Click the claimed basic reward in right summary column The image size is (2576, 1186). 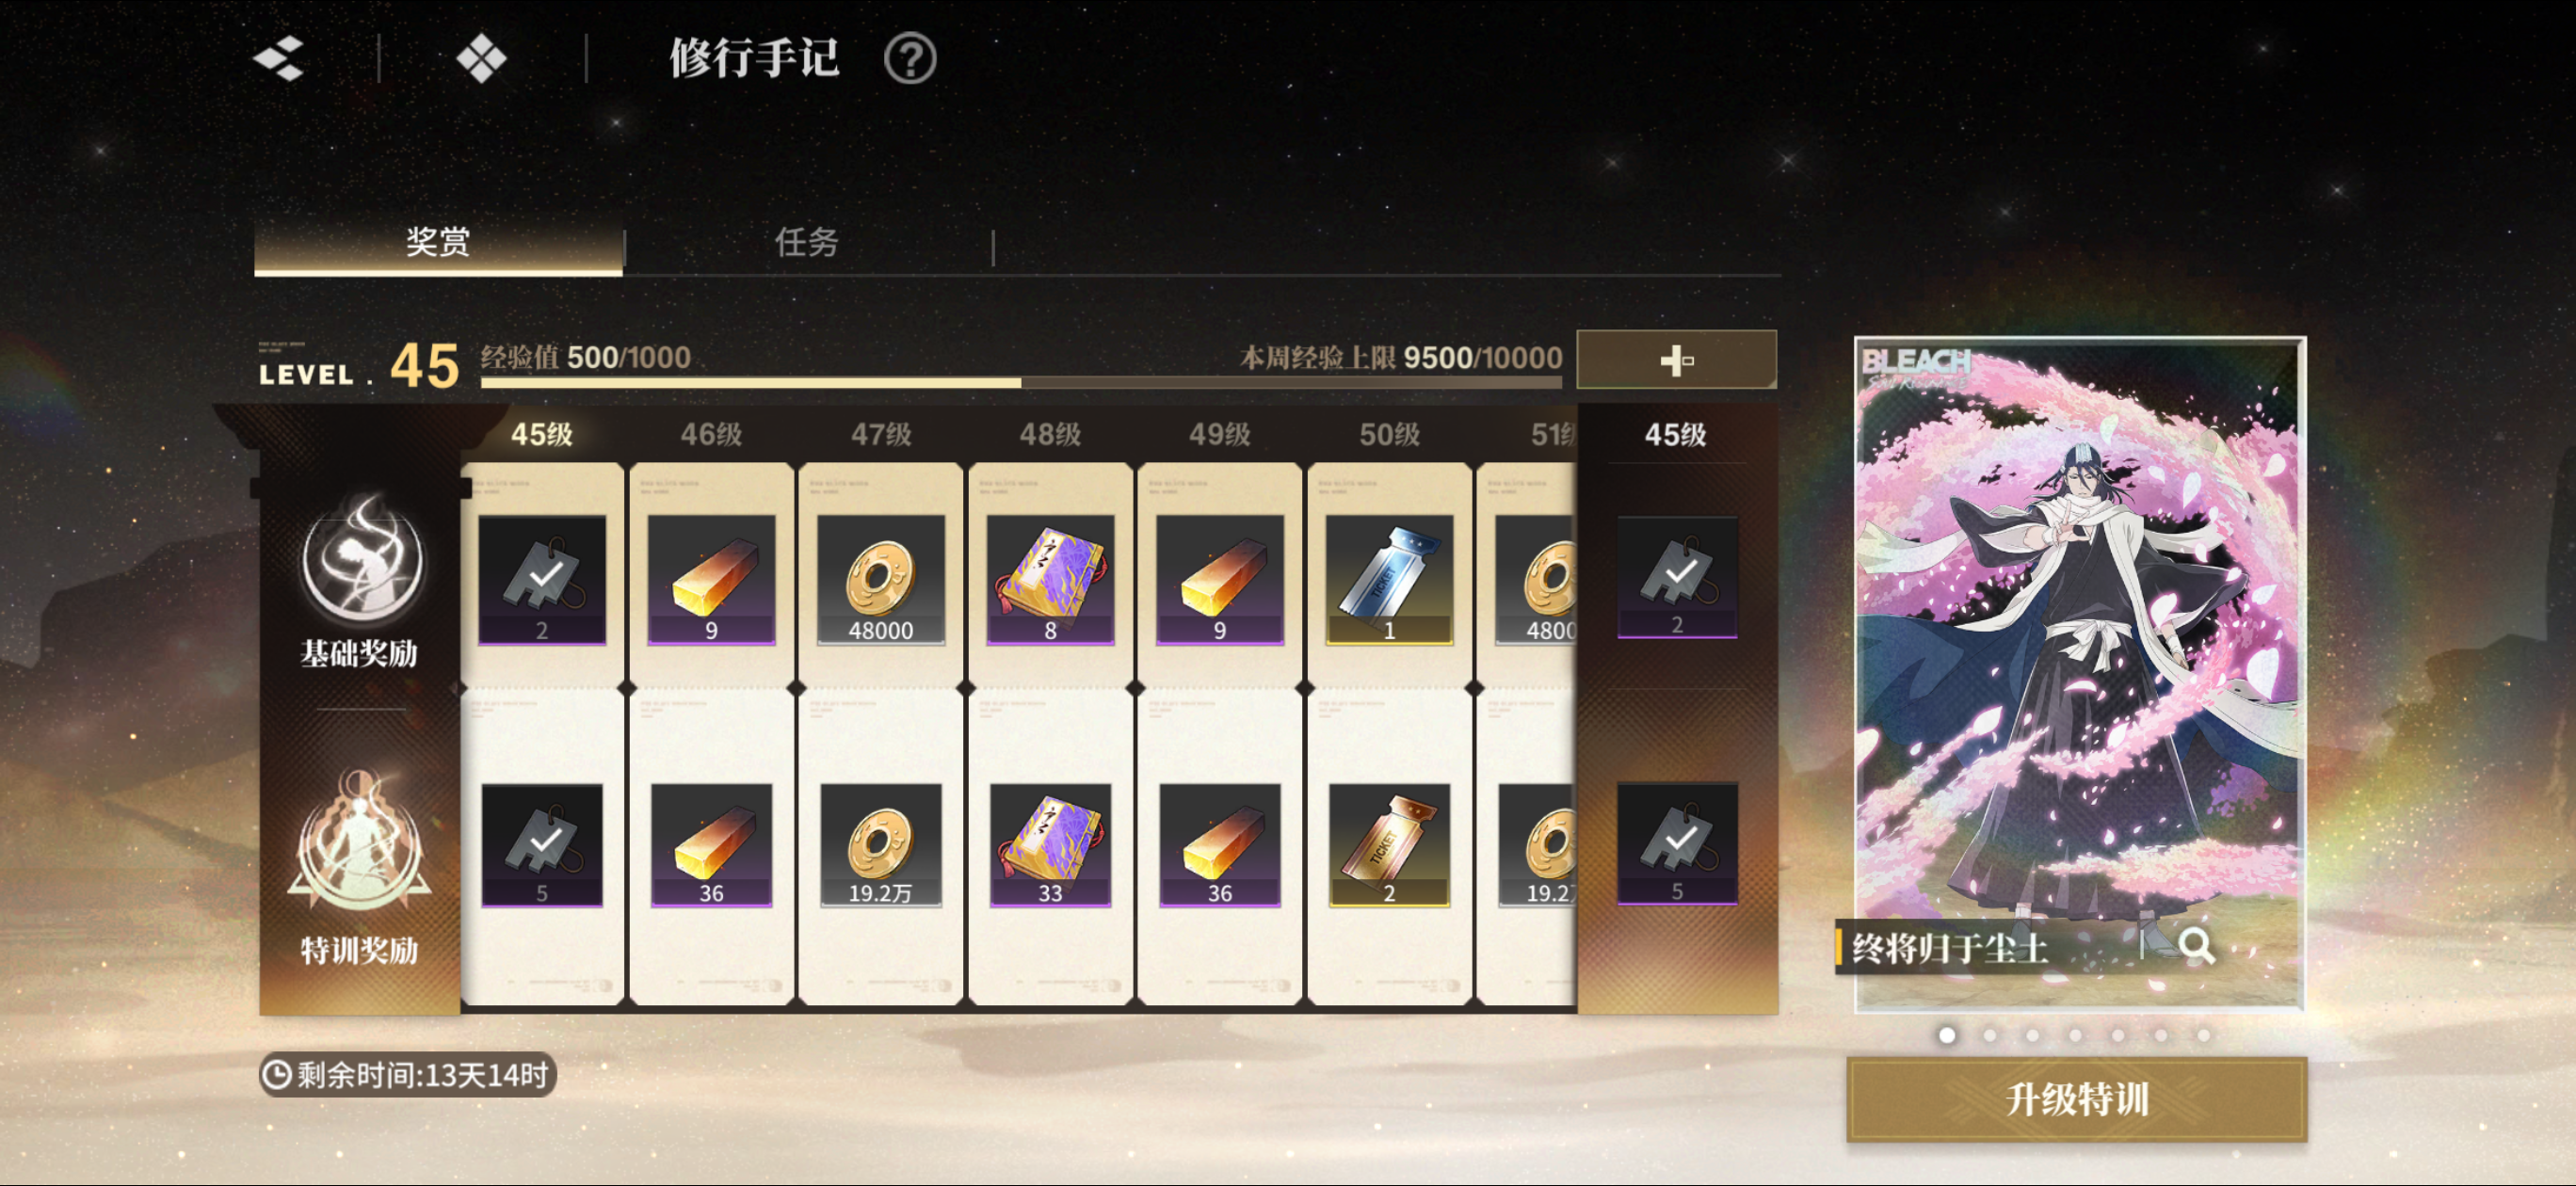[1677, 577]
